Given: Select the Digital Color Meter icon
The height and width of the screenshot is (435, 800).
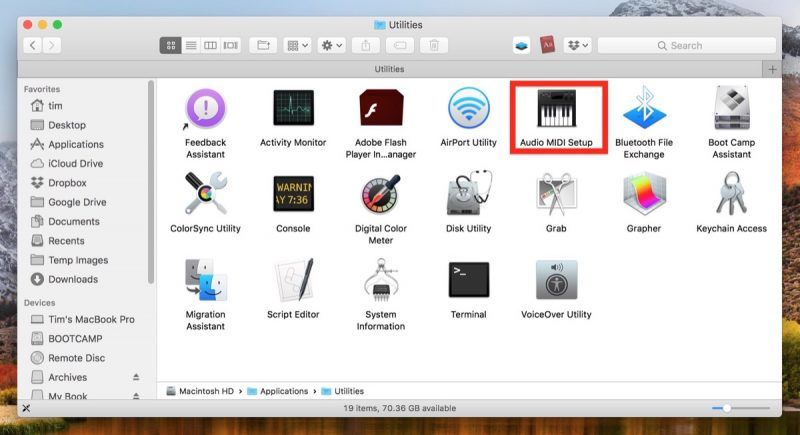Looking at the screenshot, I should pyautogui.click(x=380, y=195).
